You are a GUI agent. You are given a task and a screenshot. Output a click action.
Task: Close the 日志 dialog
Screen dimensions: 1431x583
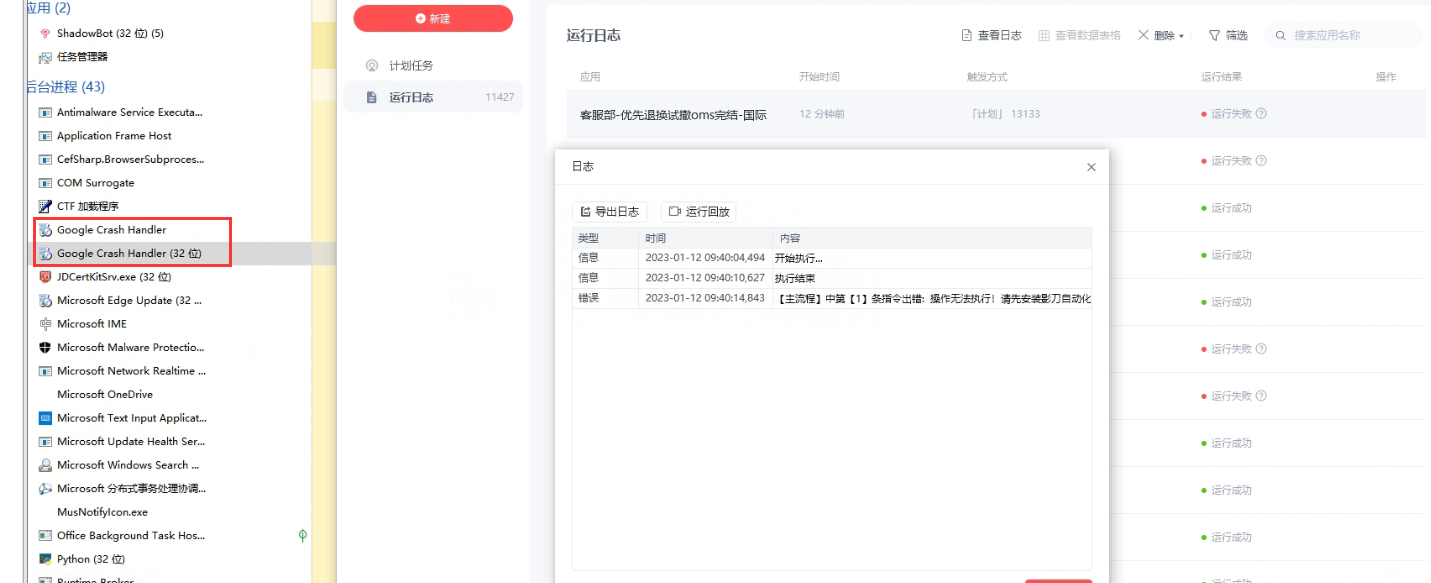[1091, 167]
